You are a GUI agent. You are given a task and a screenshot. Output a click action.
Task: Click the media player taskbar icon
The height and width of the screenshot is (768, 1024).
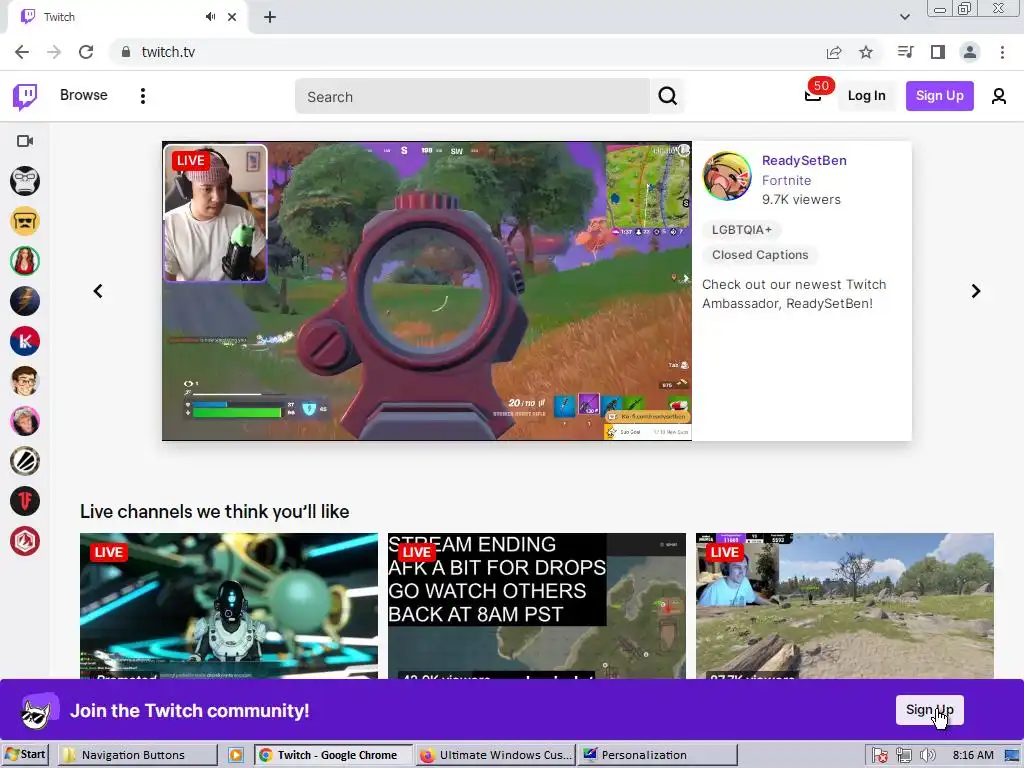click(236, 755)
